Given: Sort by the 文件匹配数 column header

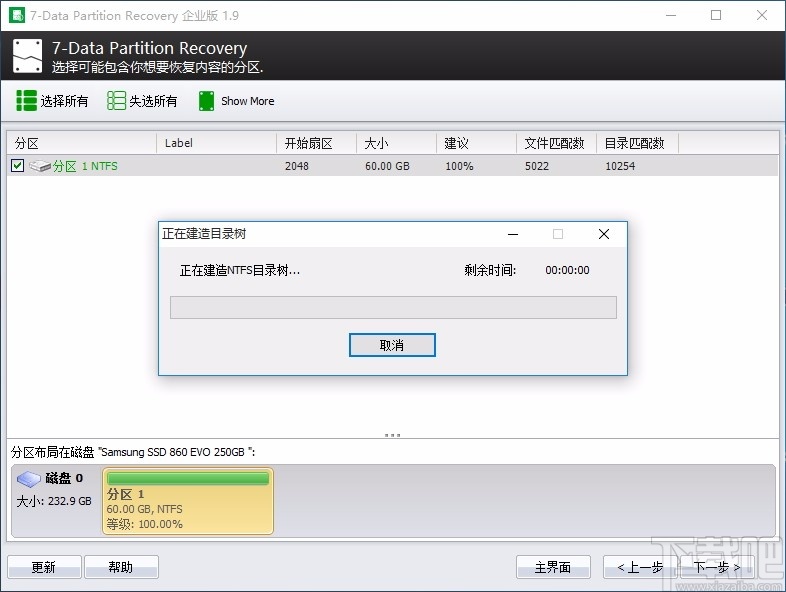Looking at the screenshot, I should [556, 143].
